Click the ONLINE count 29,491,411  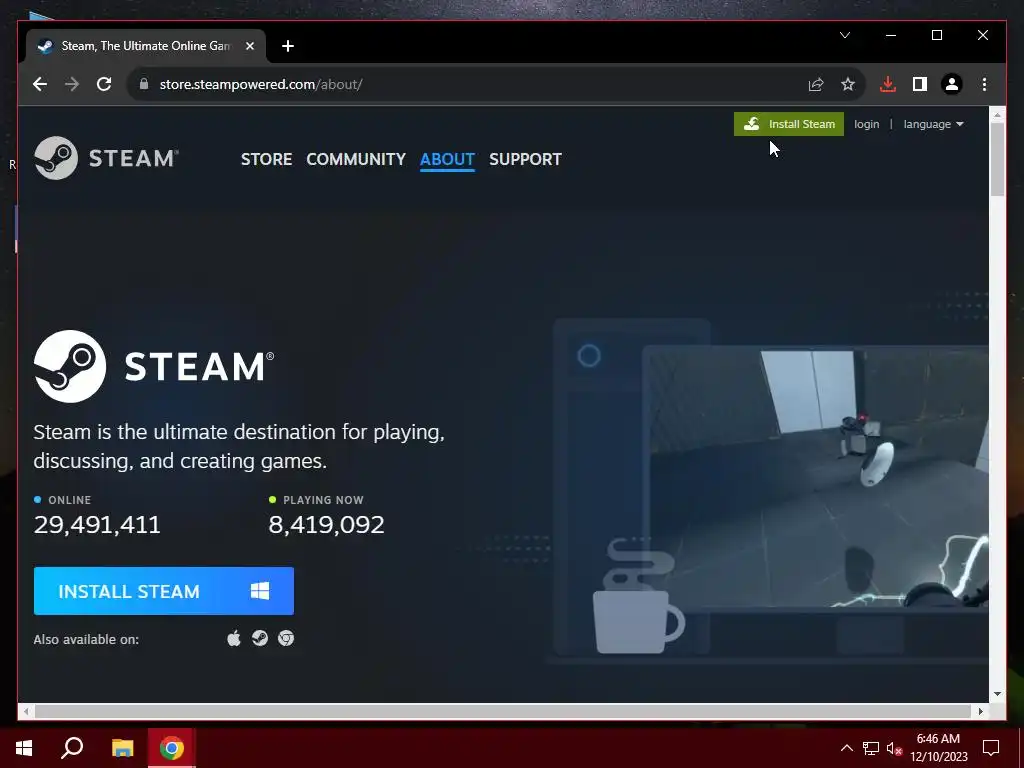pyautogui.click(x=97, y=524)
